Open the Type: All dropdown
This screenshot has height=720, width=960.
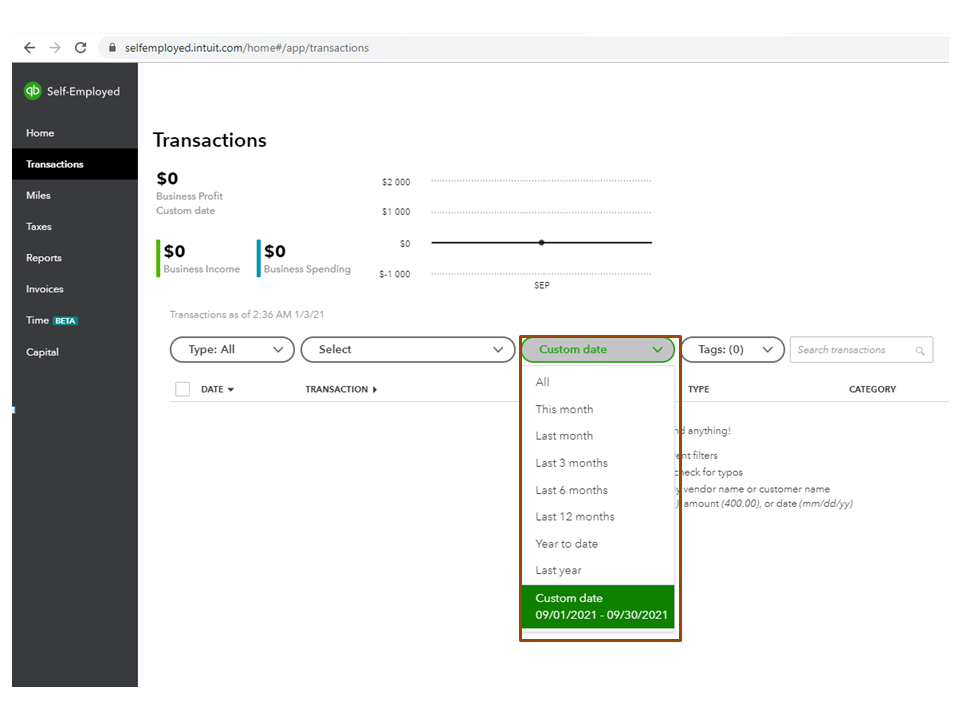pyautogui.click(x=232, y=350)
